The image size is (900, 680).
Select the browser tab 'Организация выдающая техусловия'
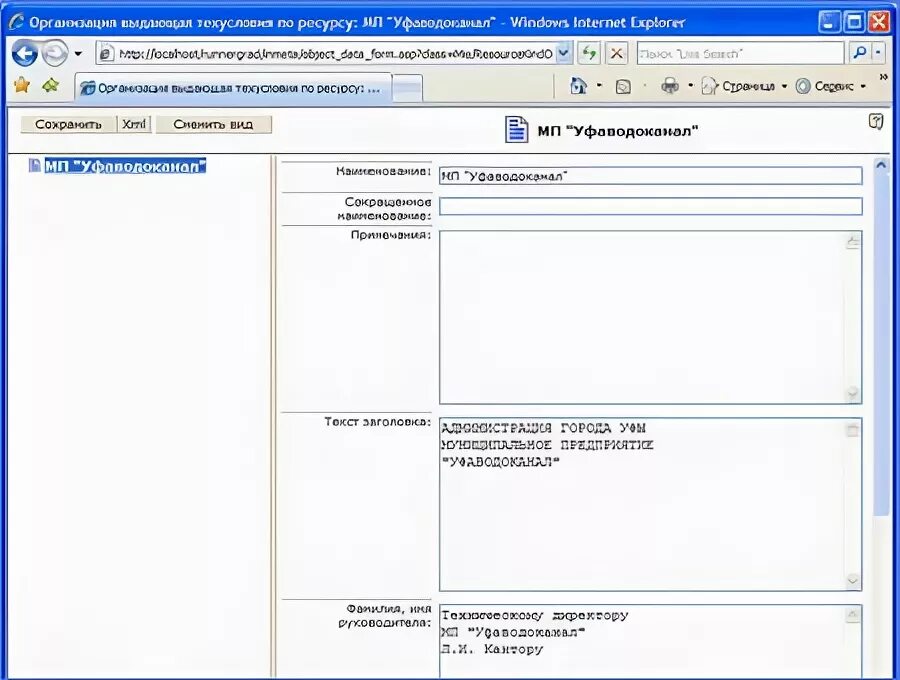tap(233, 88)
